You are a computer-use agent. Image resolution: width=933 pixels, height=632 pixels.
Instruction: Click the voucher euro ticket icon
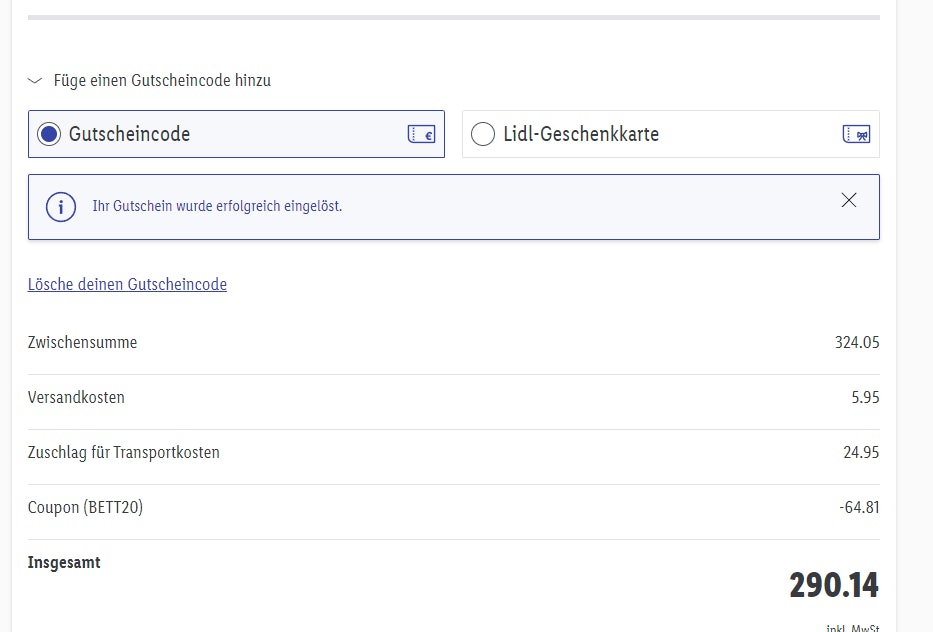click(421, 134)
